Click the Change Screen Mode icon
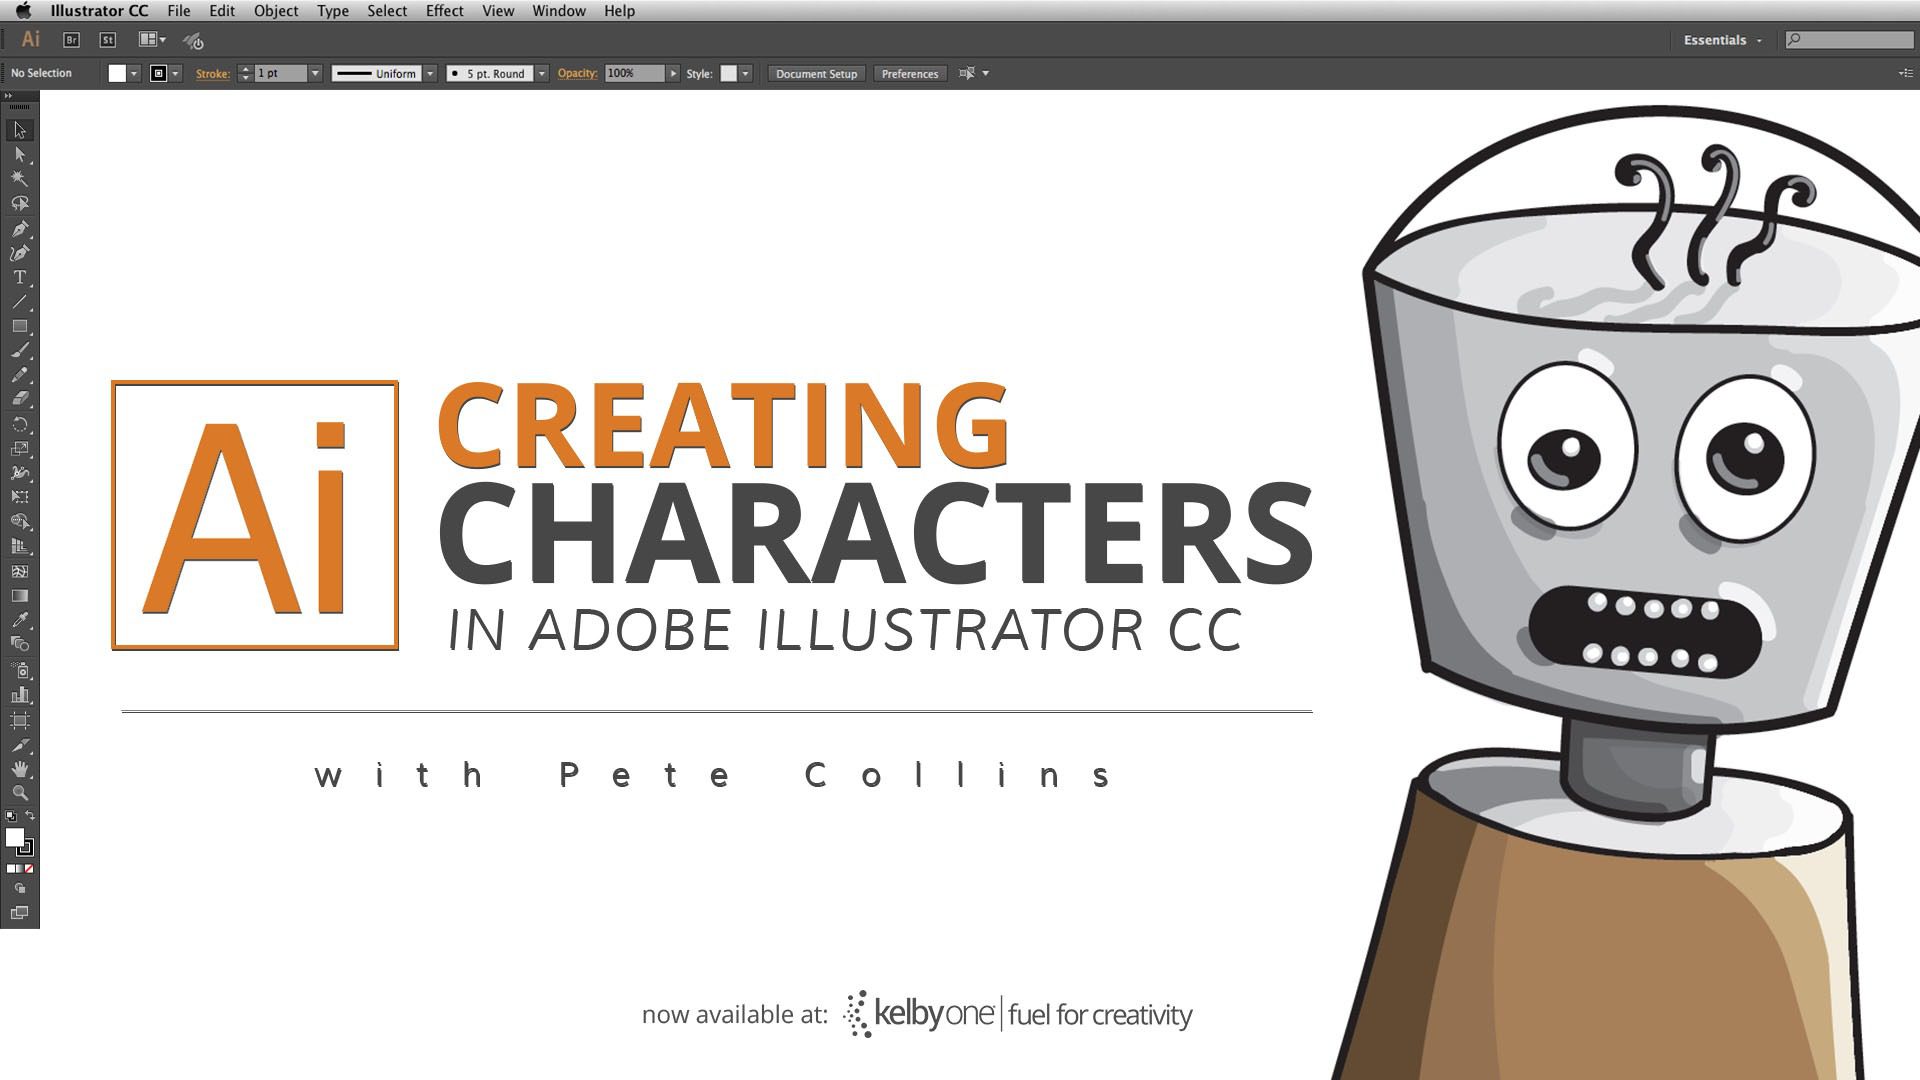The width and height of the screenshot is (1920, 1080). pos(19,913)
